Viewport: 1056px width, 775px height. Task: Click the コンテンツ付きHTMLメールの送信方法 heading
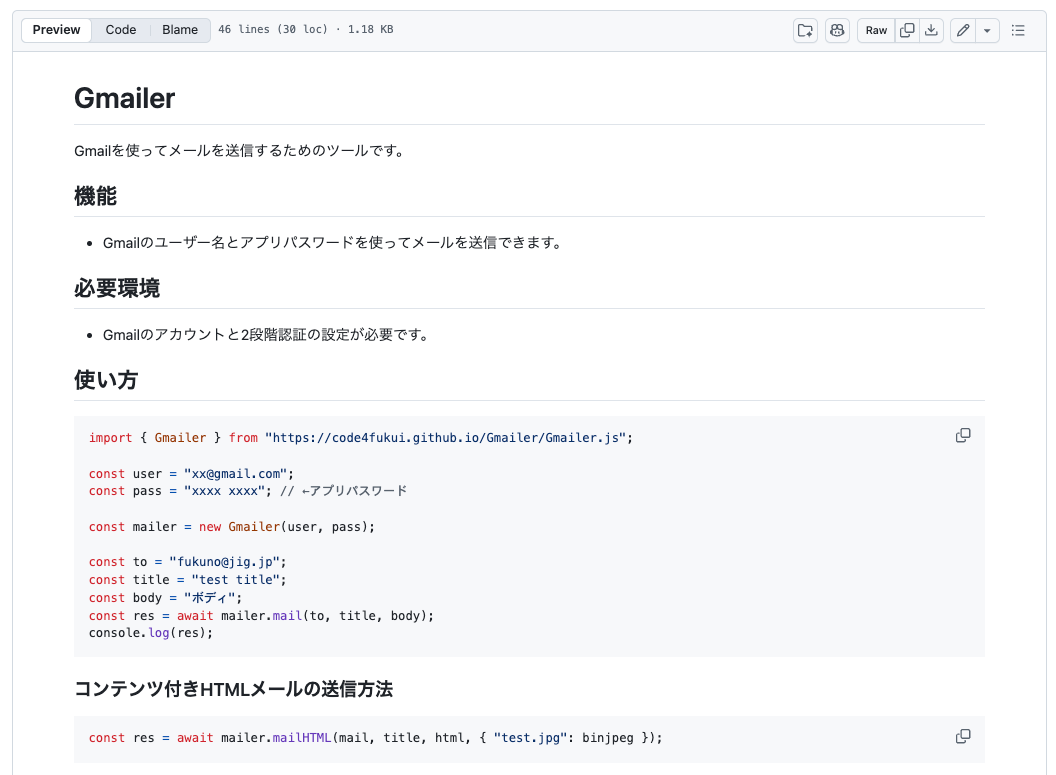[233, 689]
